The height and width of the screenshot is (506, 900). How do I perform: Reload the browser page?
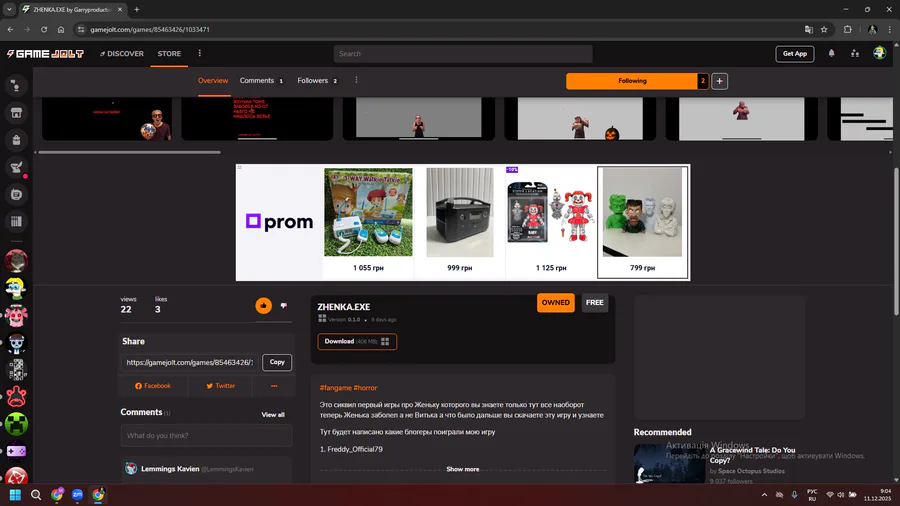coord(44,29)
